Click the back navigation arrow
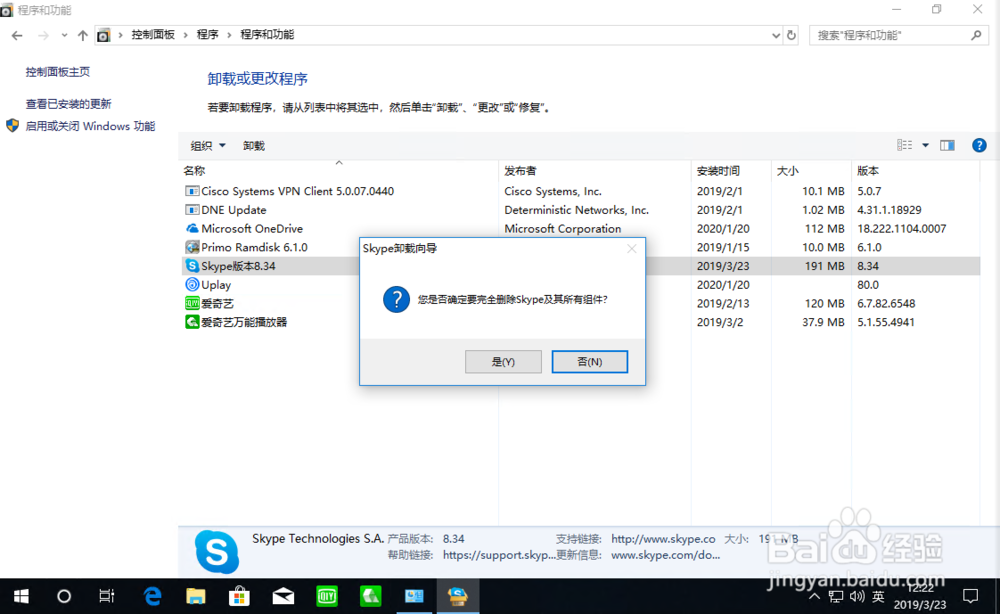Screen dimensions: 1000x614 (x=17, y=35)
